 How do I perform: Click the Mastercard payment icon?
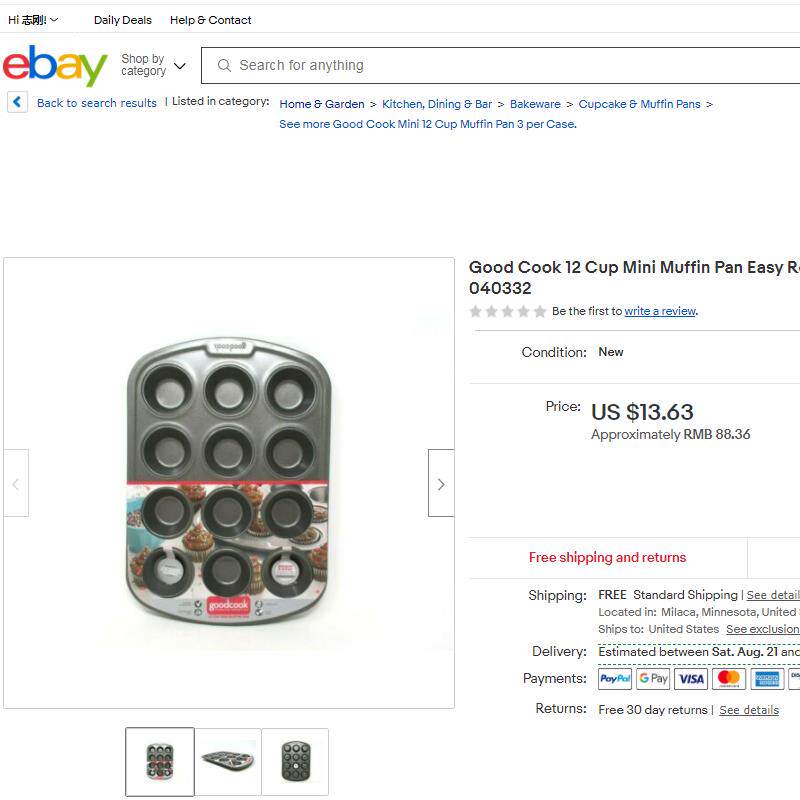click(729, 679)
